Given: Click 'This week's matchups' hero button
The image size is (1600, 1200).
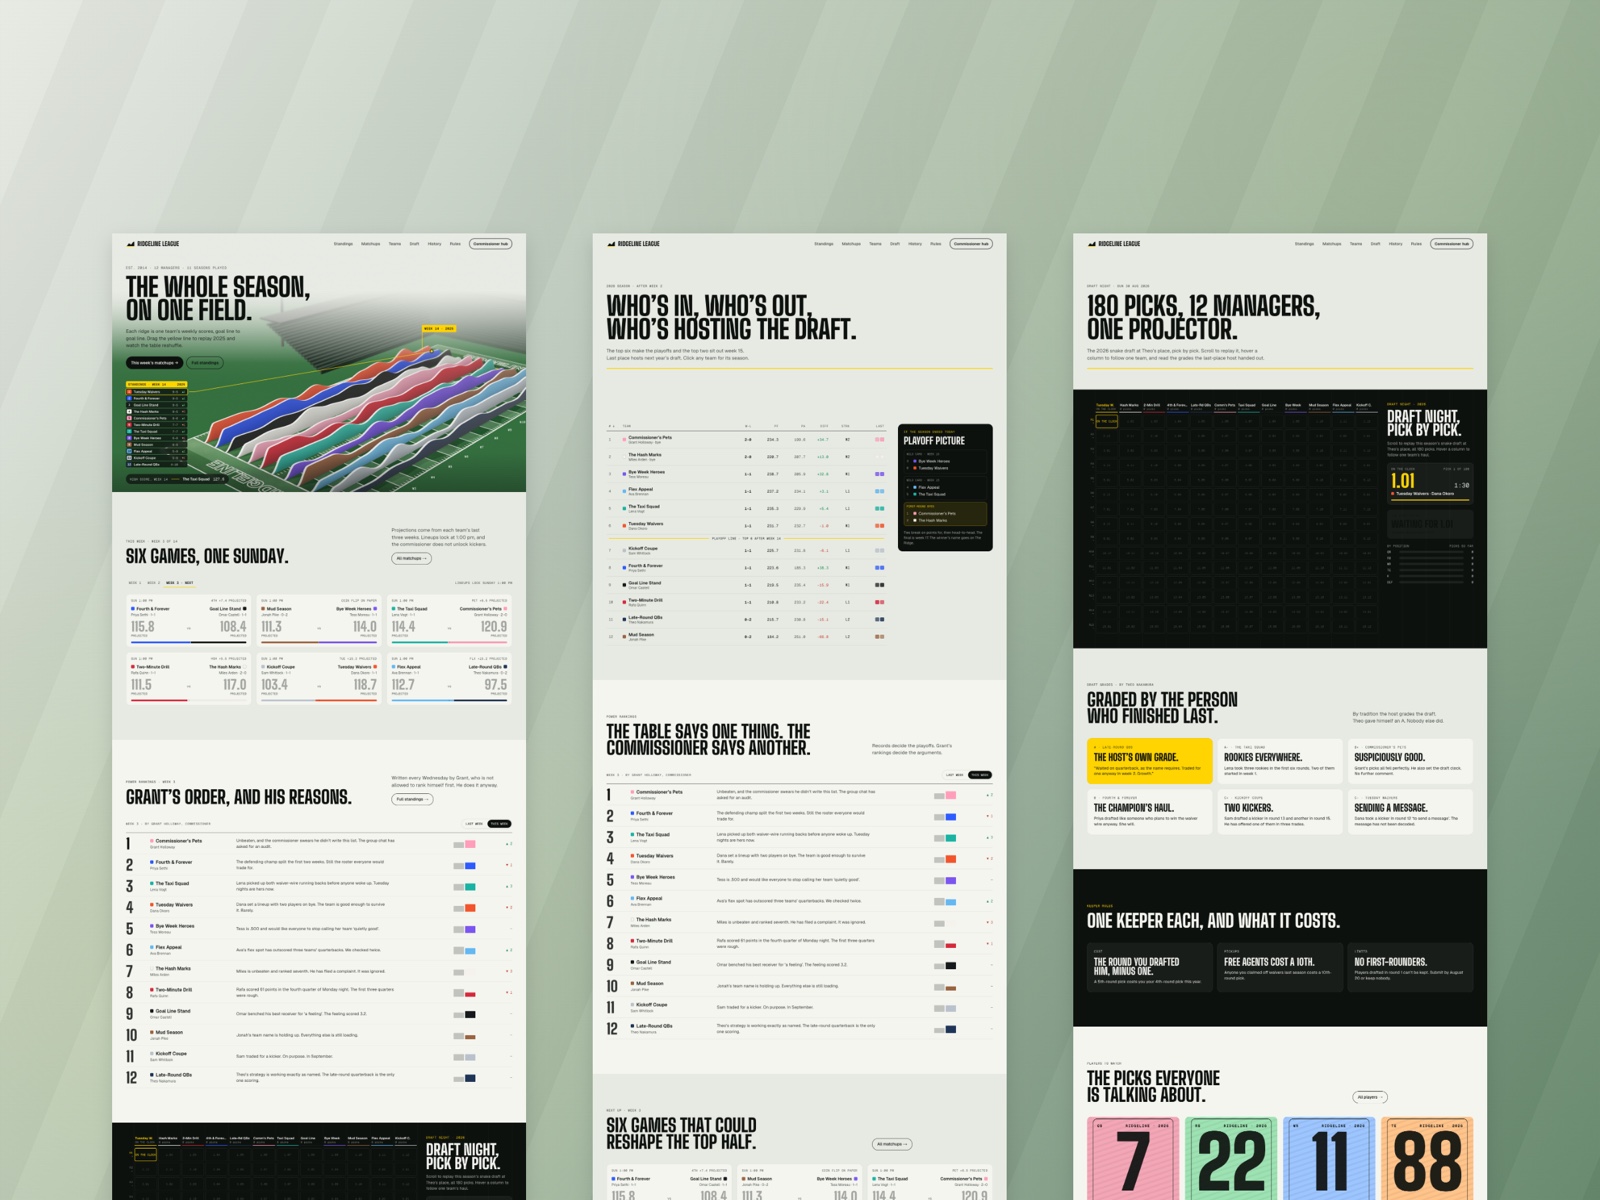Looking at the screenshot, I should click(x=155, y=363).
